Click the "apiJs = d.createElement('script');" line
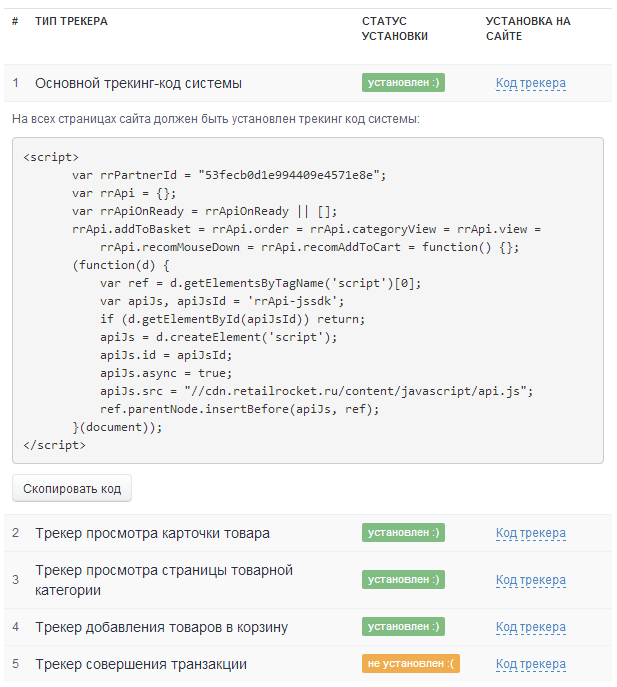Screen dimensions: 617x687 [x=218, y=337]
